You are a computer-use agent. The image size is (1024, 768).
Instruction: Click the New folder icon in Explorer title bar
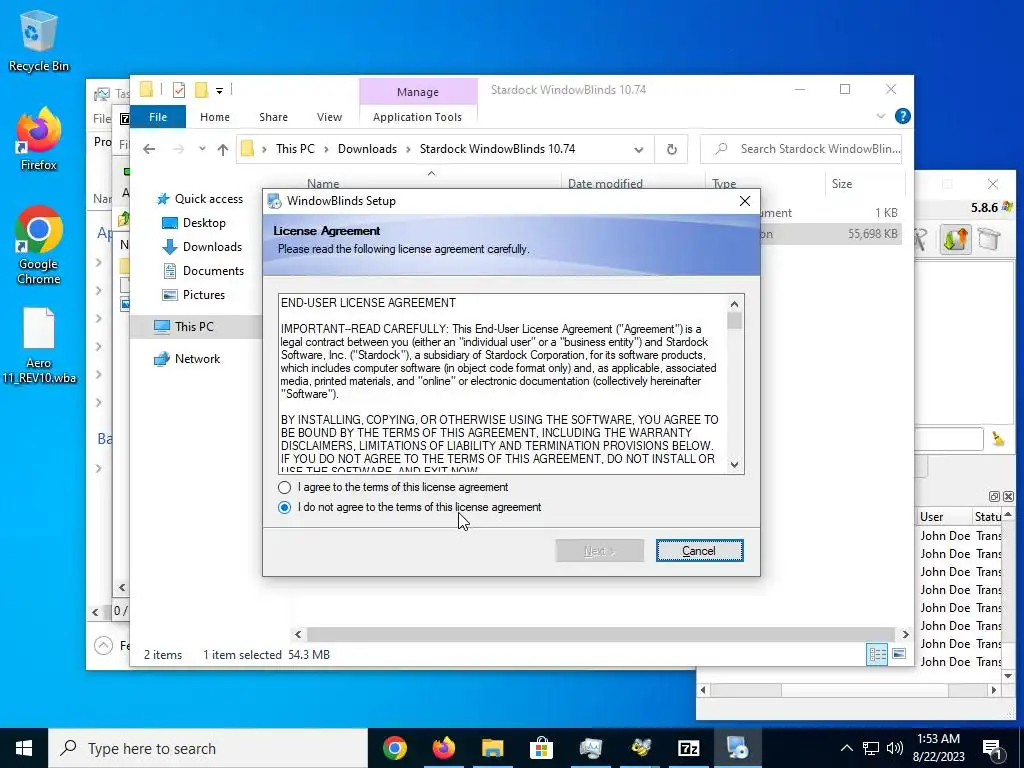202,90
